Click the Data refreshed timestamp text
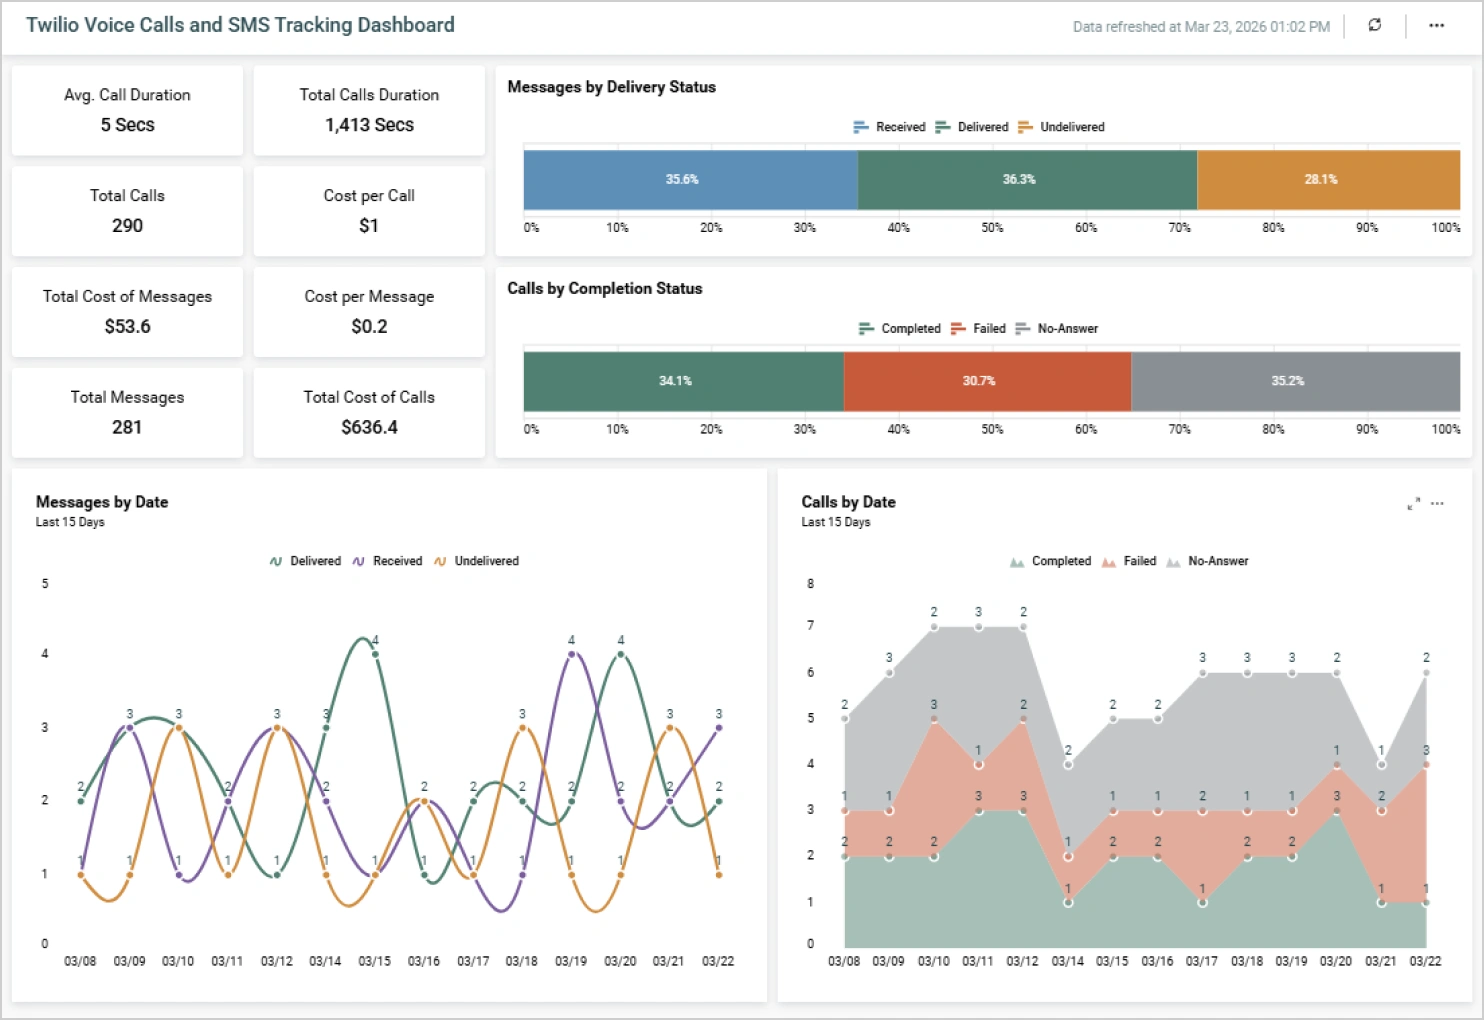This screenshot has height=1020, width=1484. 1201,27
